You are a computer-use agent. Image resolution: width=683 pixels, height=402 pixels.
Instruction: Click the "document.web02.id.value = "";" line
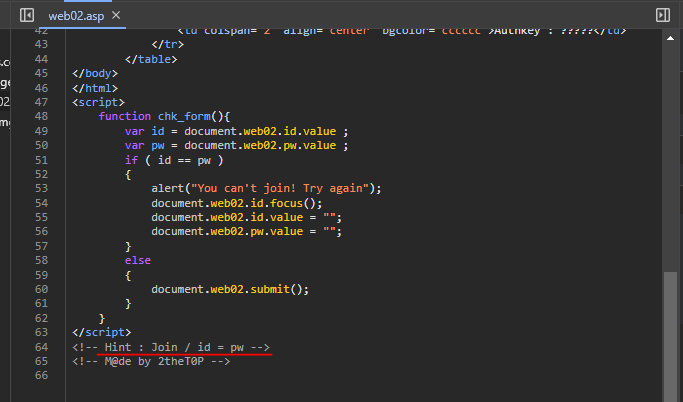247,217
